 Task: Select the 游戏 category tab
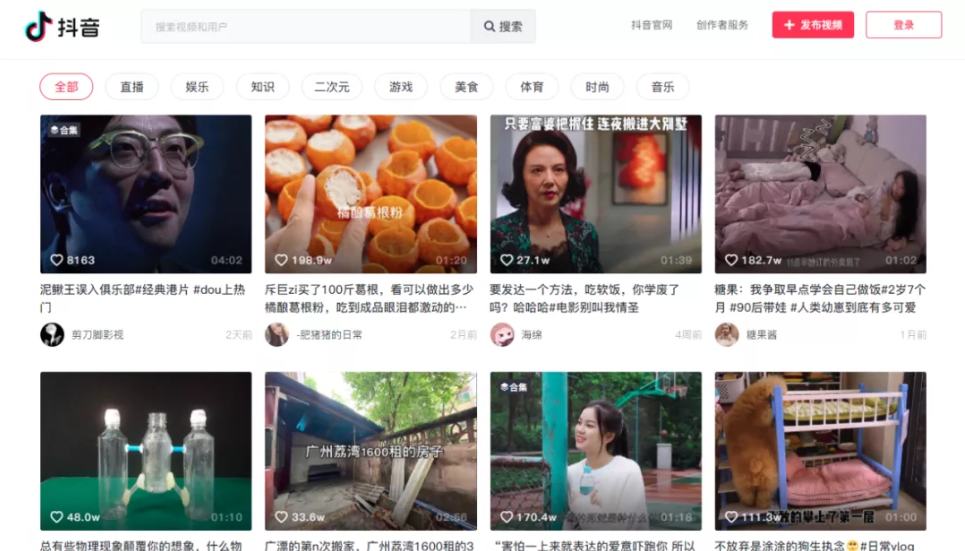(401, 87)
